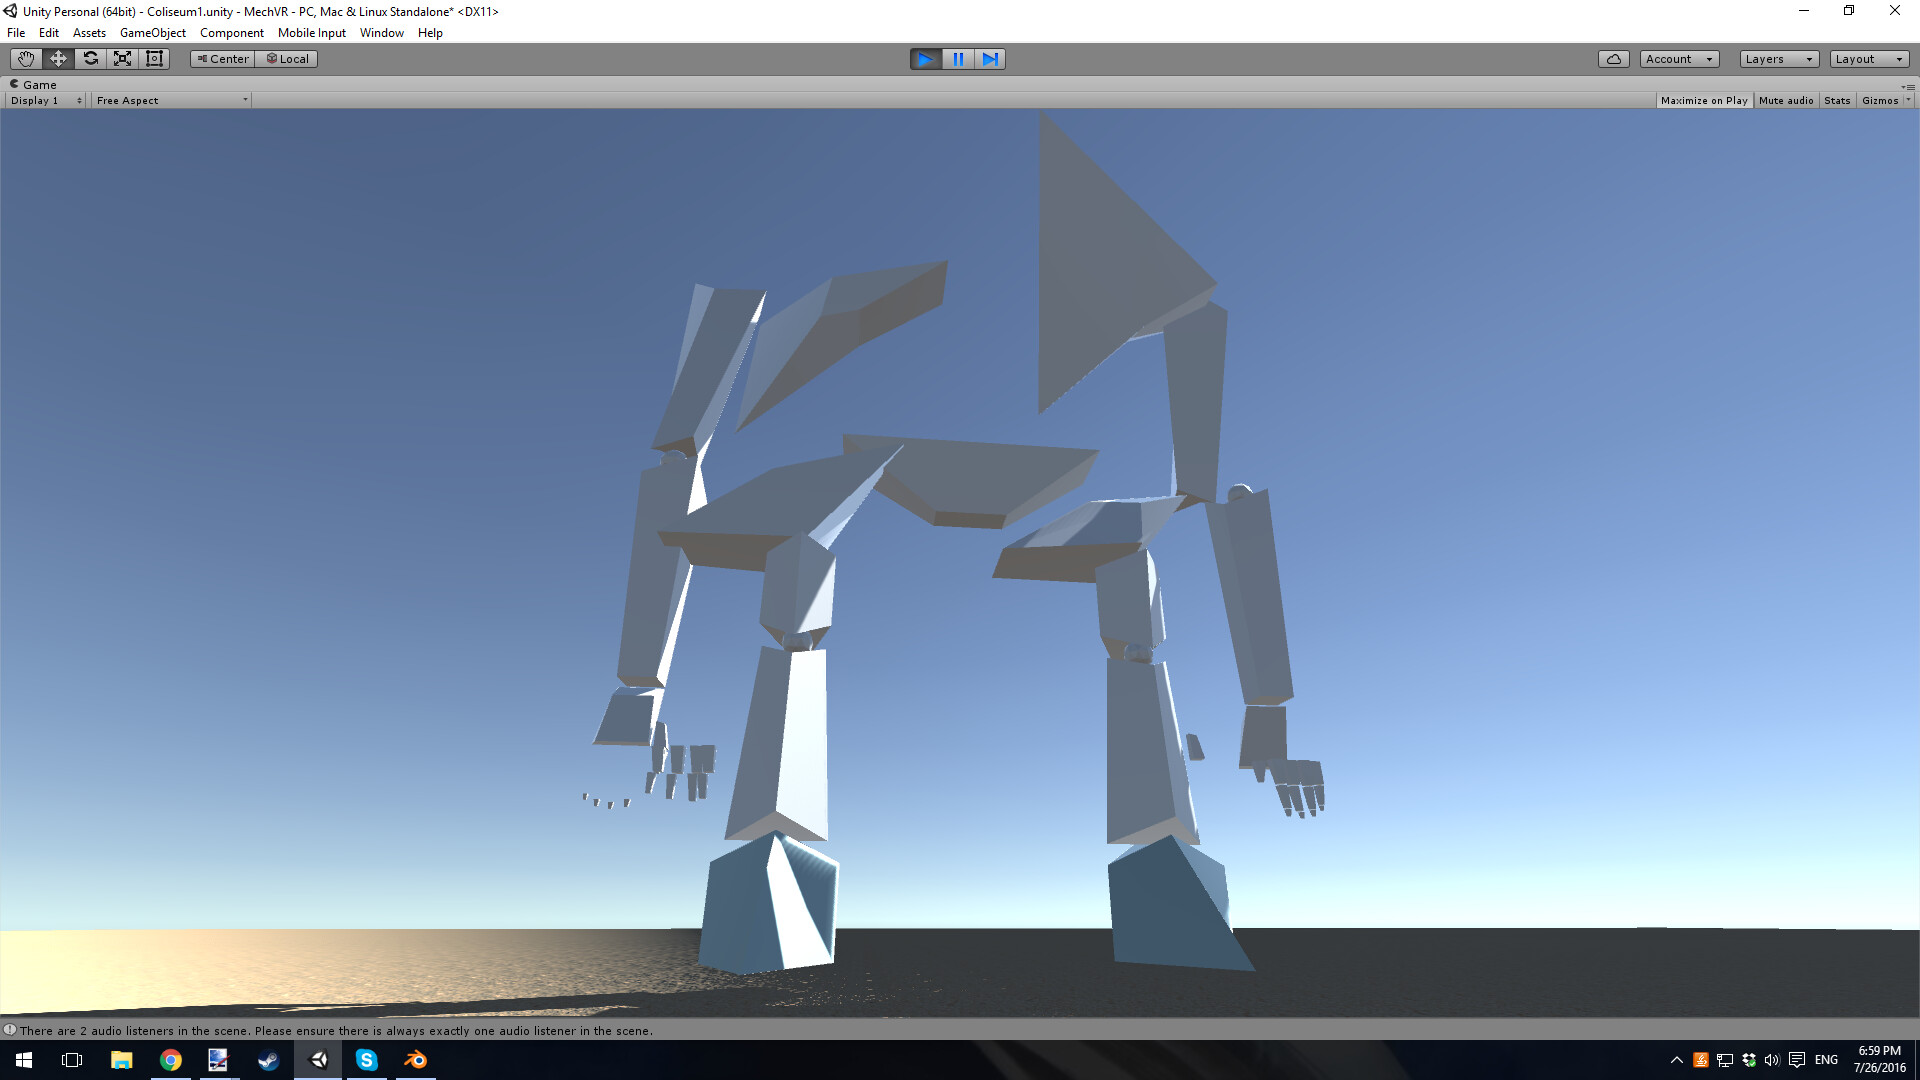
Task: Open Blender from the taskbar
Action: point(415,1060)
